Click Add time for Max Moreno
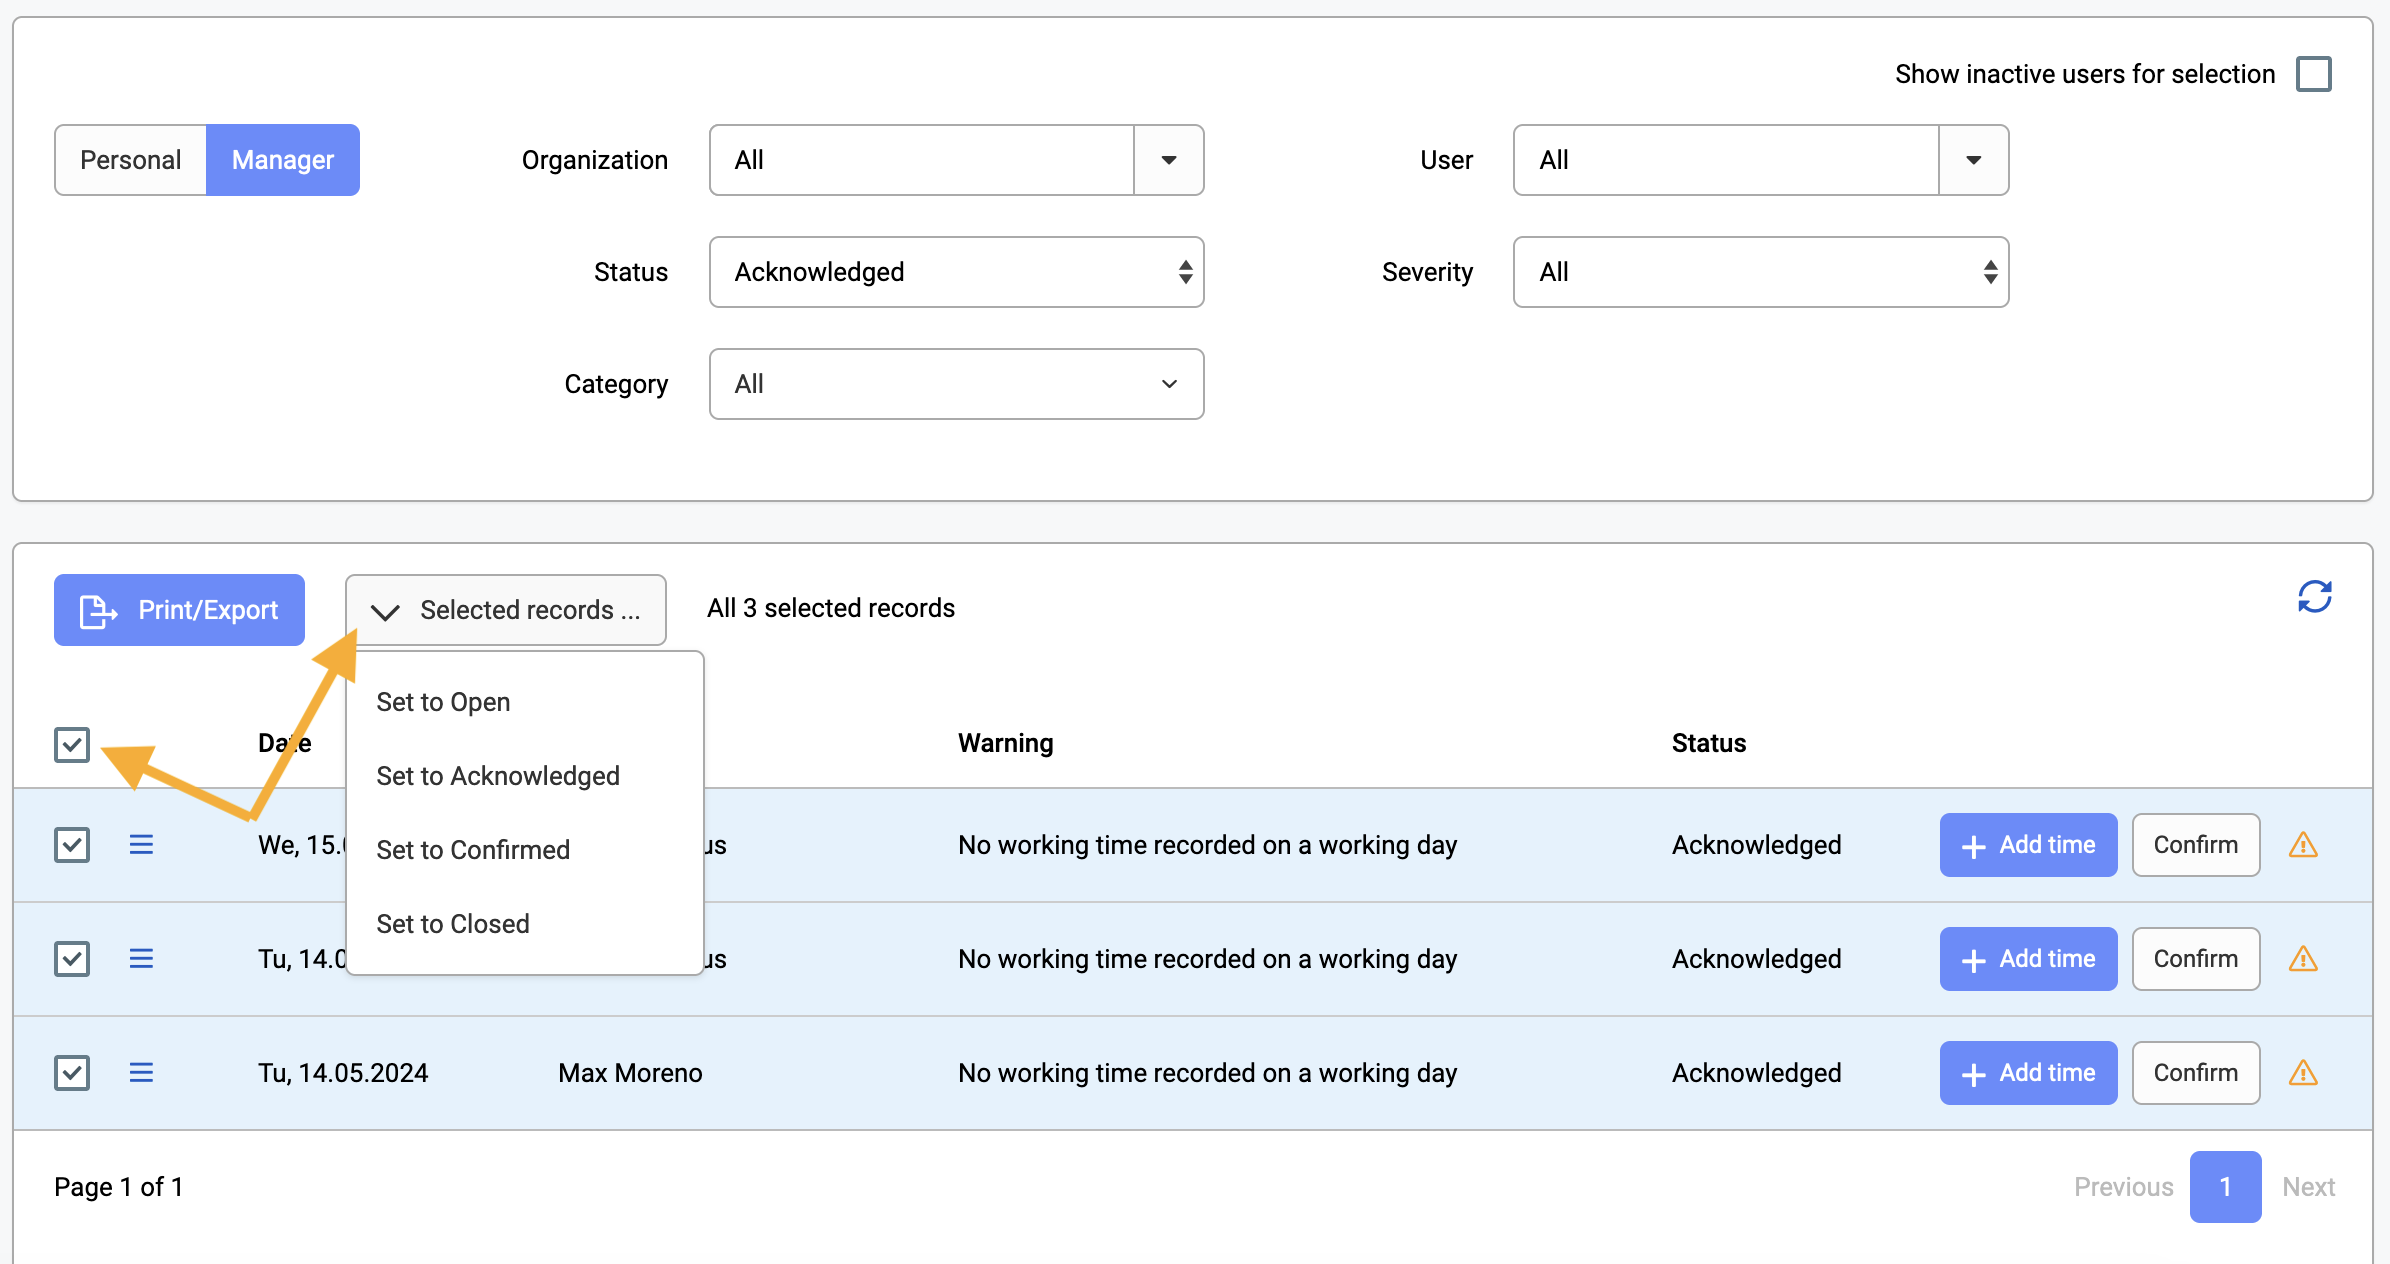 (2028, 1073)
